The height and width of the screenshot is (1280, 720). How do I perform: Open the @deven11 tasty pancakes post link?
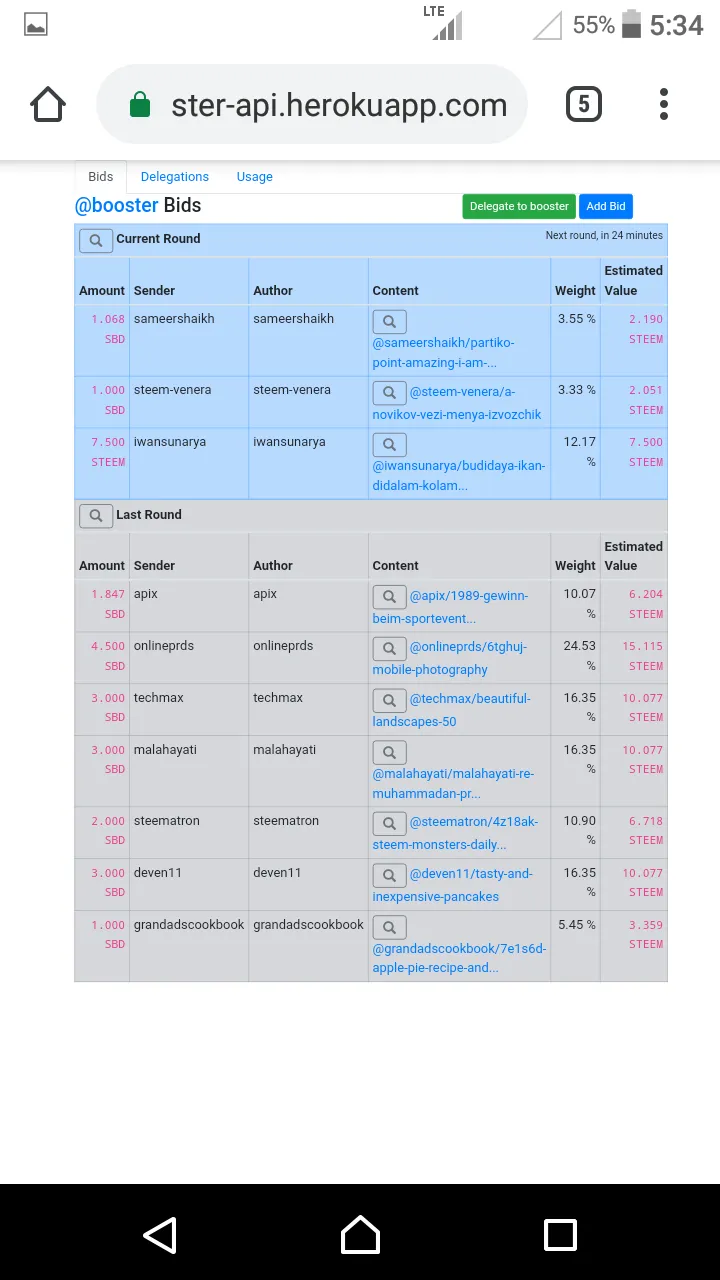452,885
